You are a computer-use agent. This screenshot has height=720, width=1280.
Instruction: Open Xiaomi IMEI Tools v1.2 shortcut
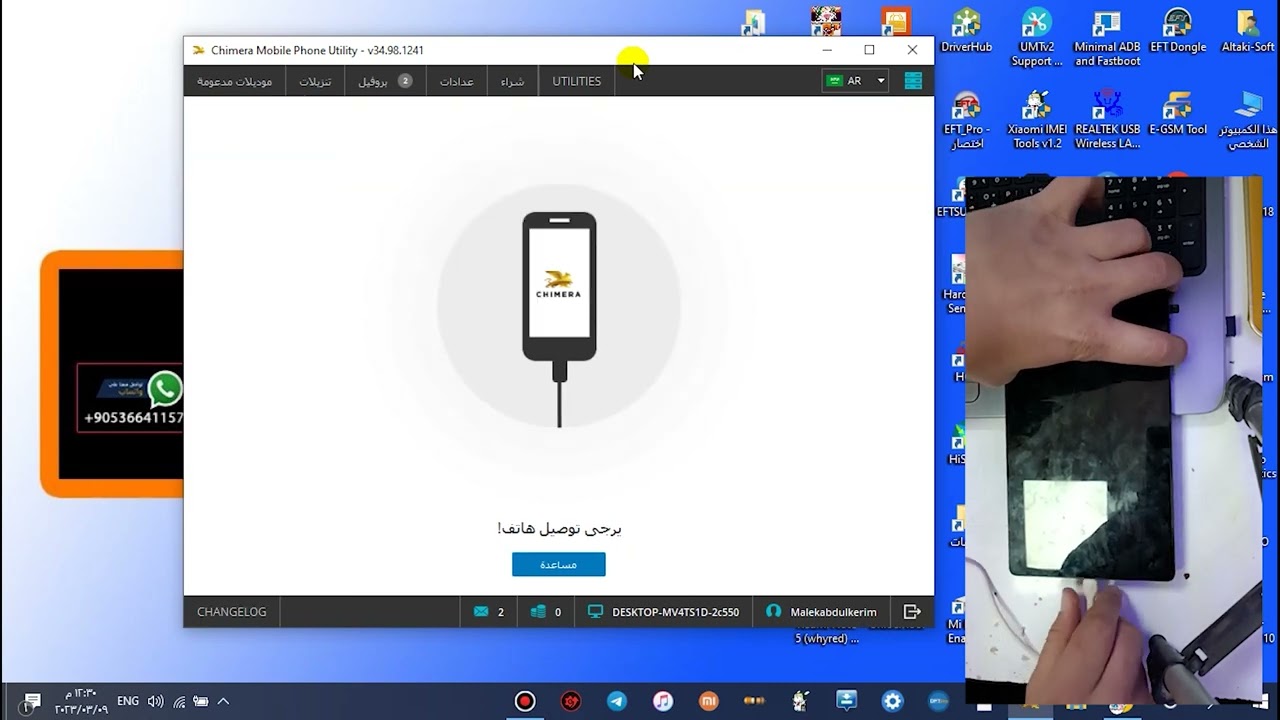pyautogui.click(x=1037, y=120)
